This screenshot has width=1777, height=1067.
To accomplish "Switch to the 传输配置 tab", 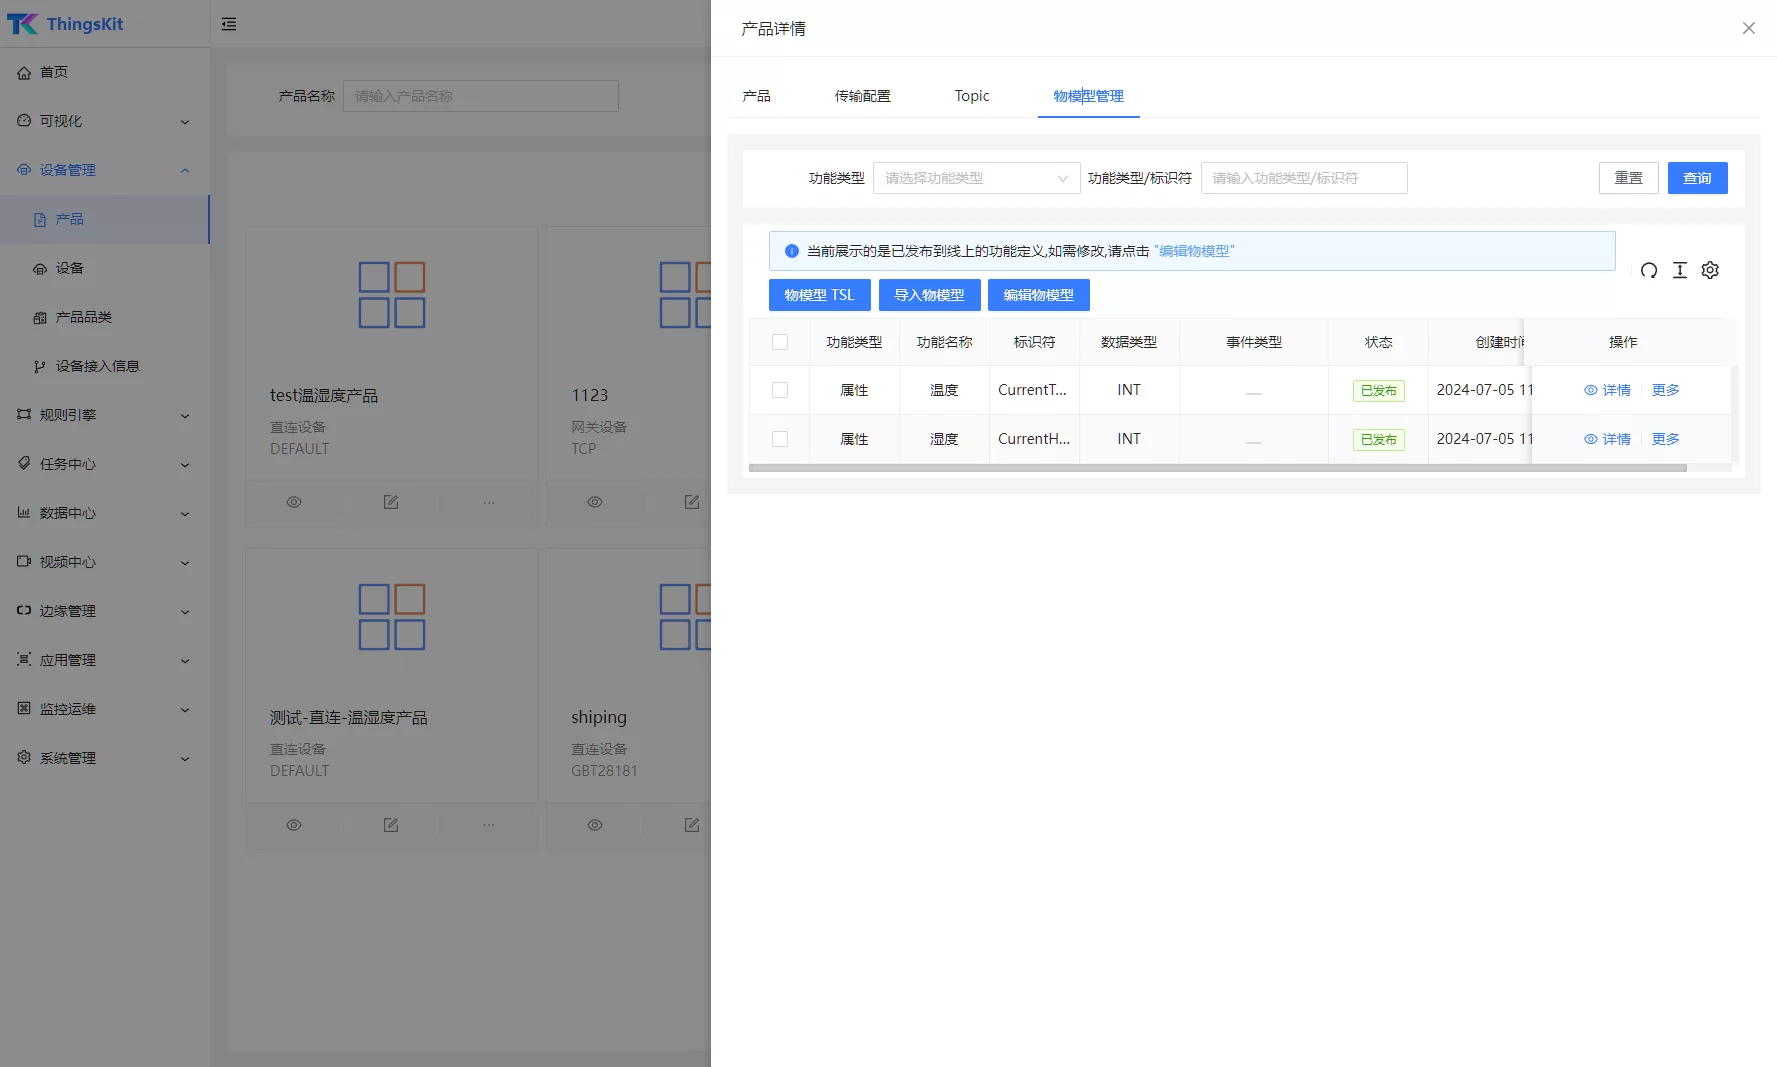I will [x=862, y=96].
